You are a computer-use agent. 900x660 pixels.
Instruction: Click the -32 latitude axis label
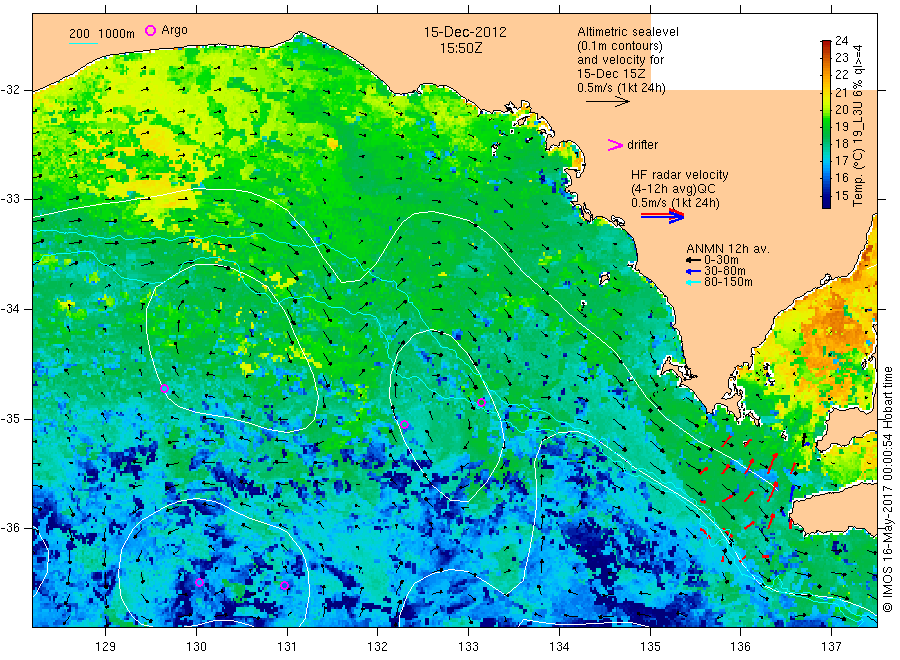coord(10,90)
